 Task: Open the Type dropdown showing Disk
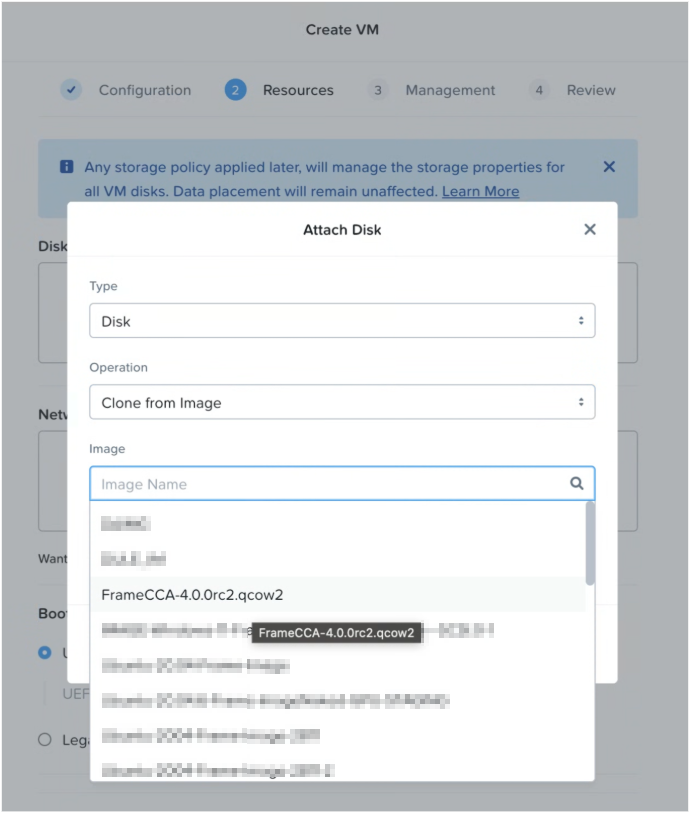tap(342, 321)
